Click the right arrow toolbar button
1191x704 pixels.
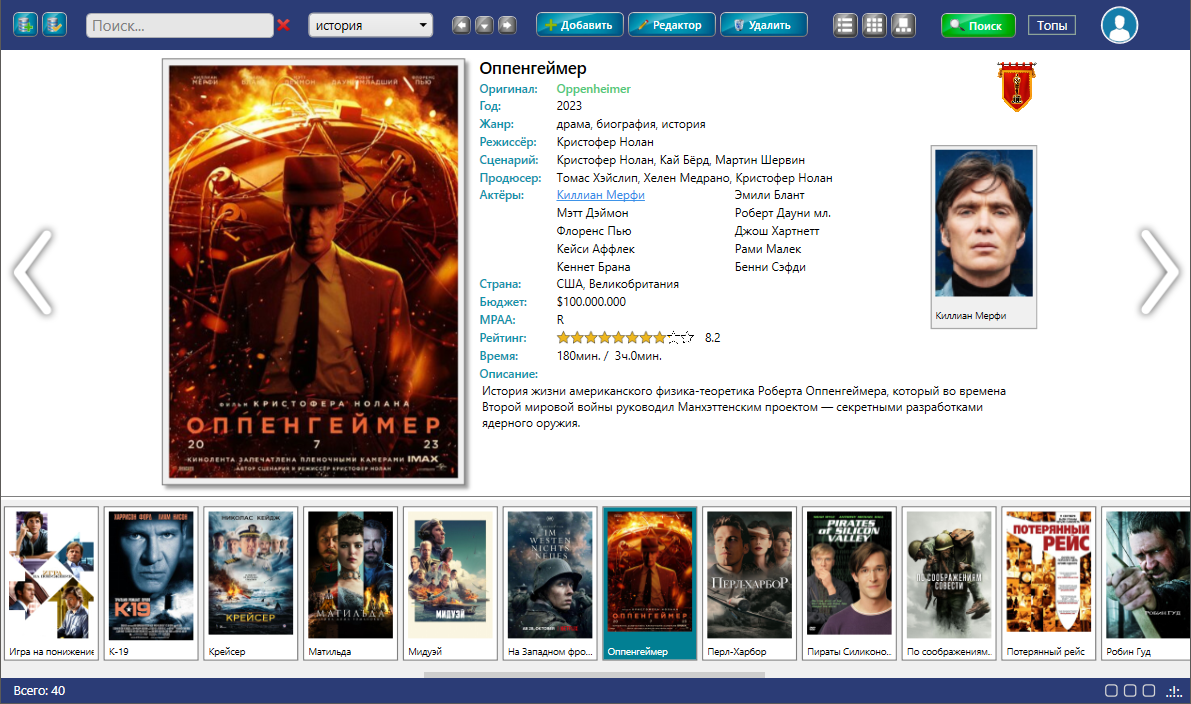coord(507,25)
